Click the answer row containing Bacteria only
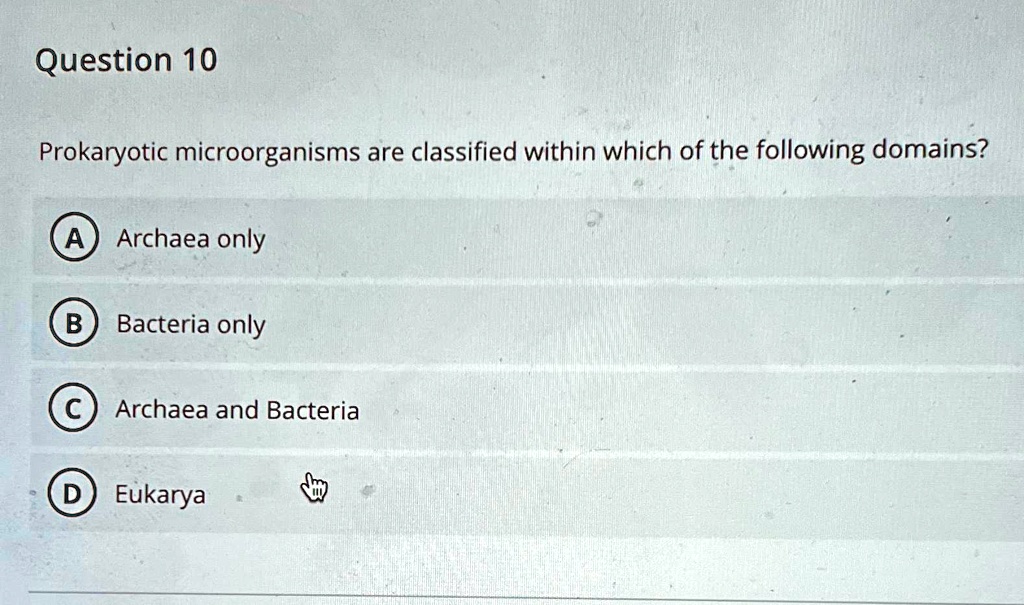The height and width of the screenshot is (605, 1024). tap(400, 323)
